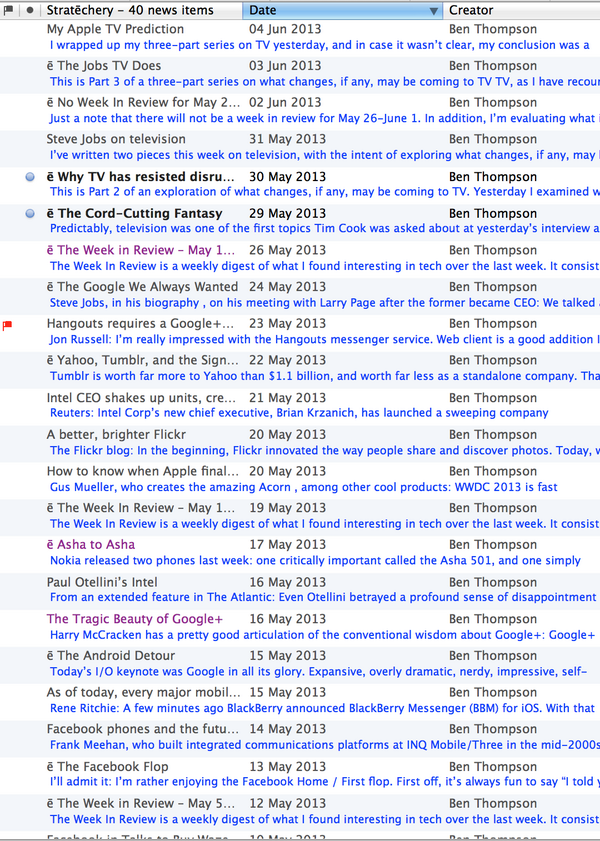Click Ben Thompson creator on Asha to Asha row
The width and height of the screenshot is (600, 841).
click(493, 544)
